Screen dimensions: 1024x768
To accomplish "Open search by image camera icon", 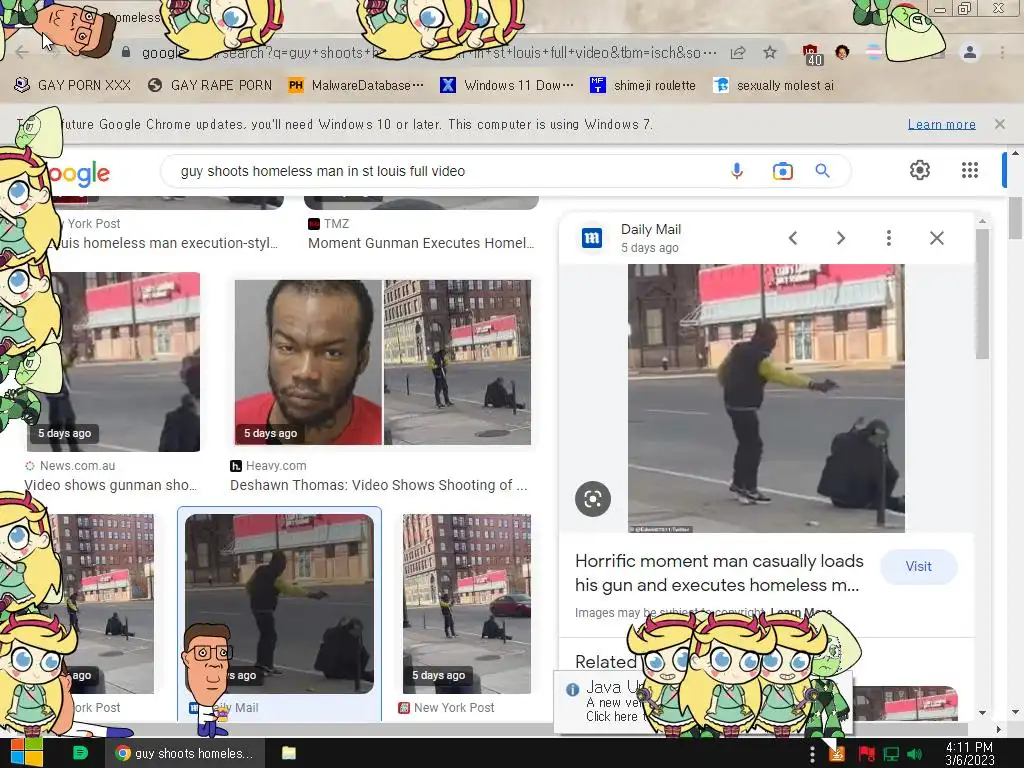I will 782,171.
